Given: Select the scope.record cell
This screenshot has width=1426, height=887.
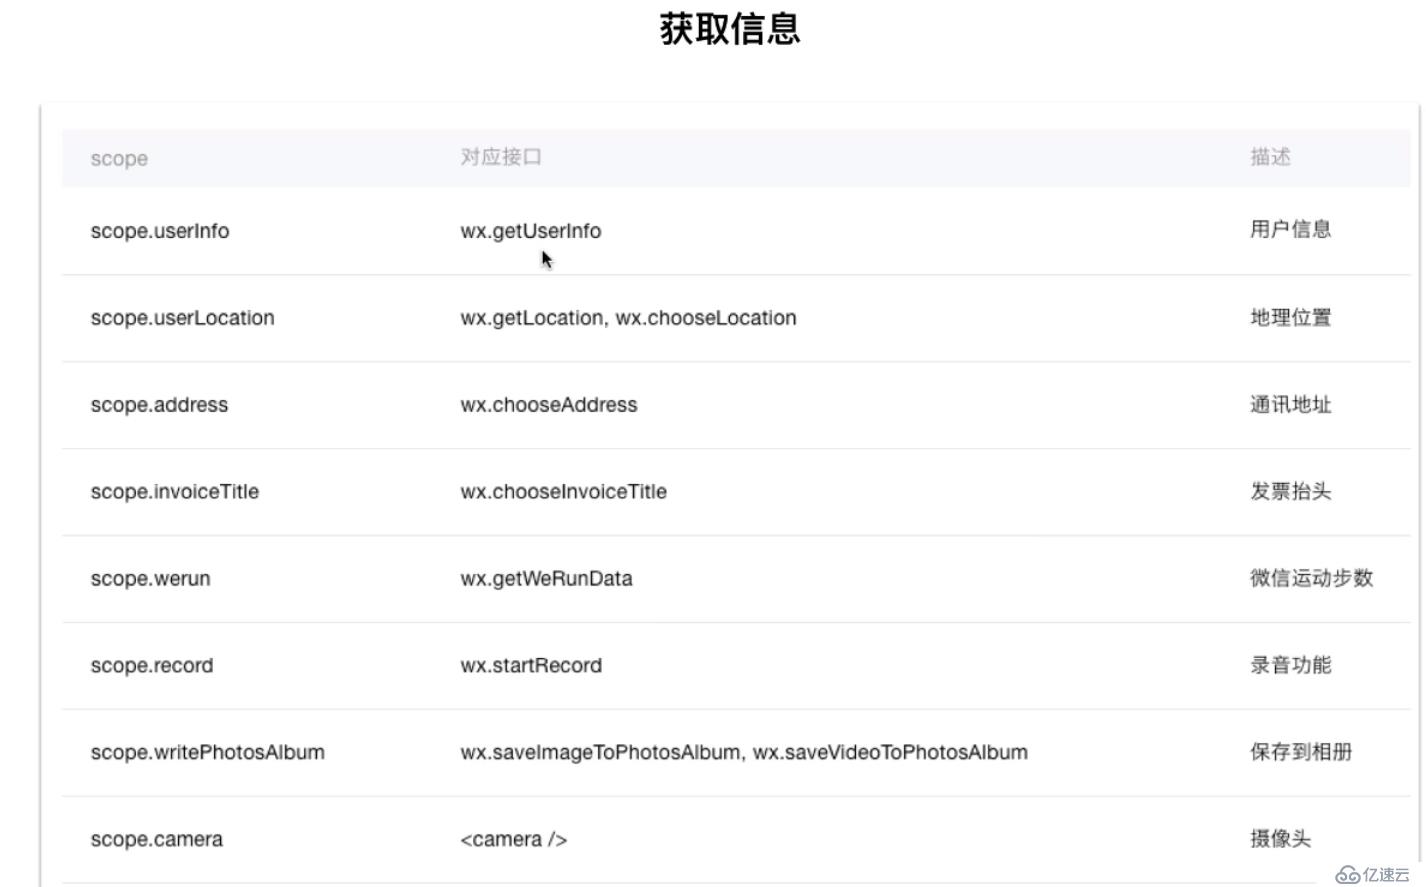Looking at the screenshot, I should point(152,666).
